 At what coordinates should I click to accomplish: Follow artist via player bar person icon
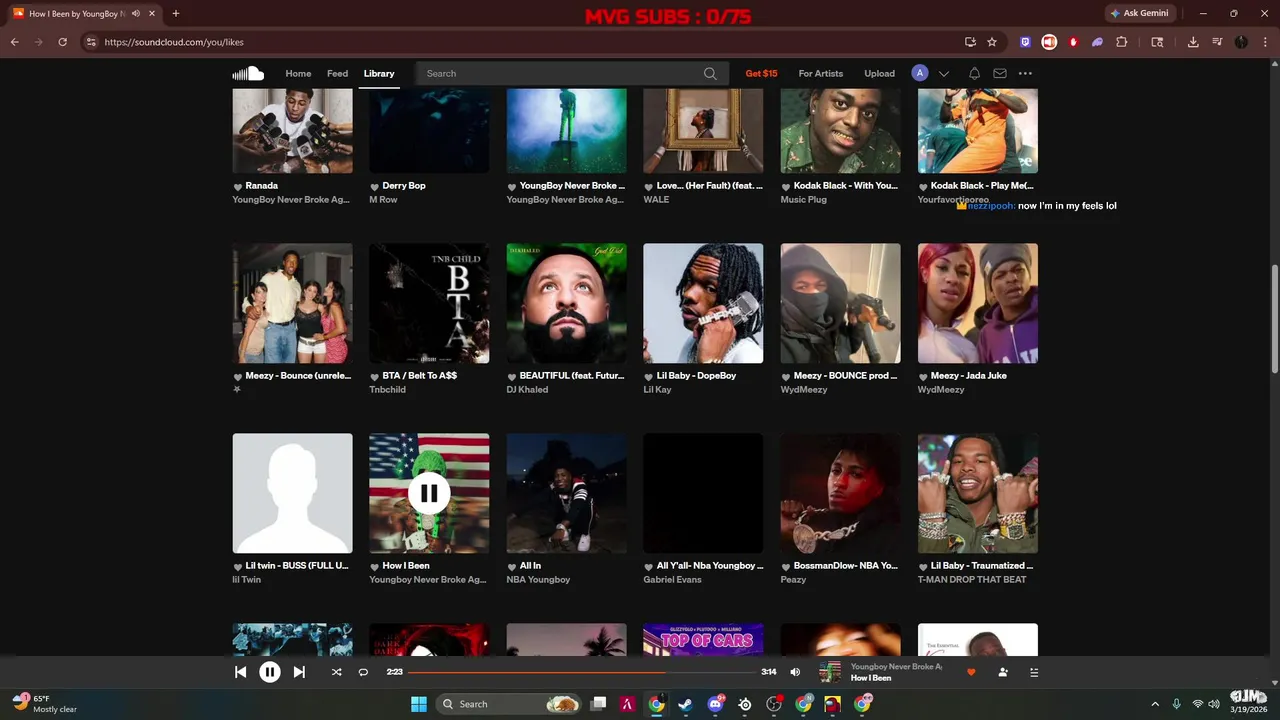click(x=1003, y=672)
